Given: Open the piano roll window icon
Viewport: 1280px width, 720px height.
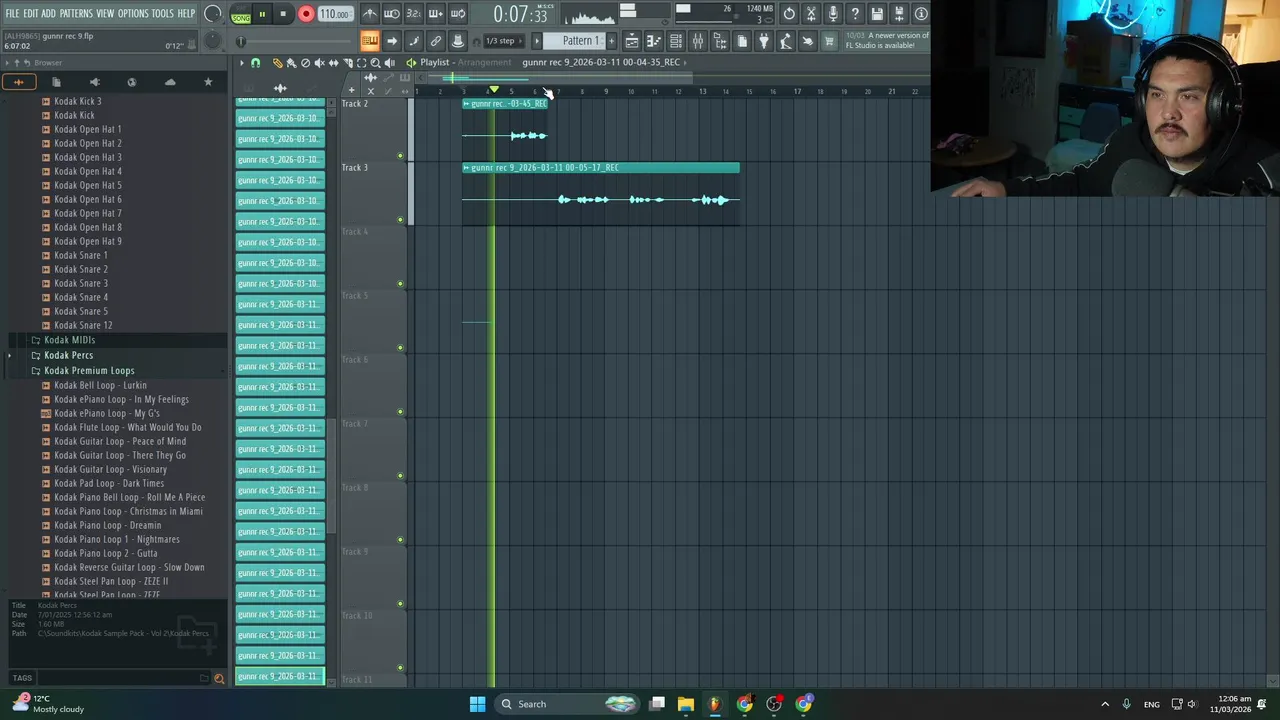Looking at the screenshot, I should [654, 41].
